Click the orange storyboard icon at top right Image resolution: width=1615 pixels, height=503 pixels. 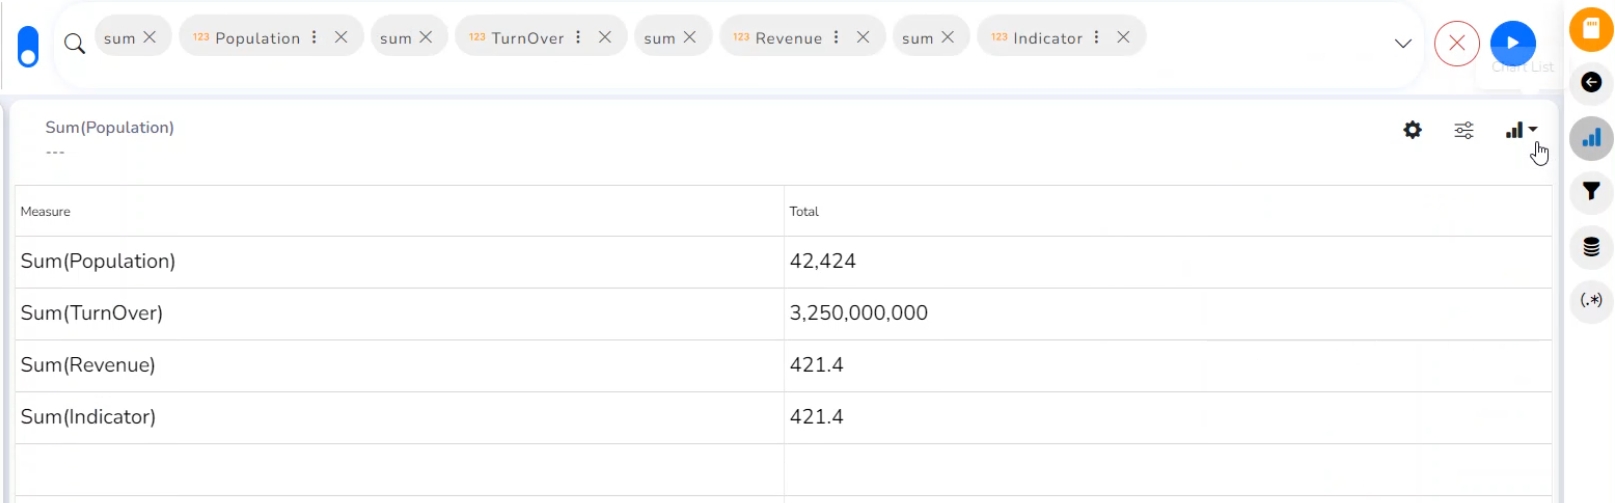1591,29
